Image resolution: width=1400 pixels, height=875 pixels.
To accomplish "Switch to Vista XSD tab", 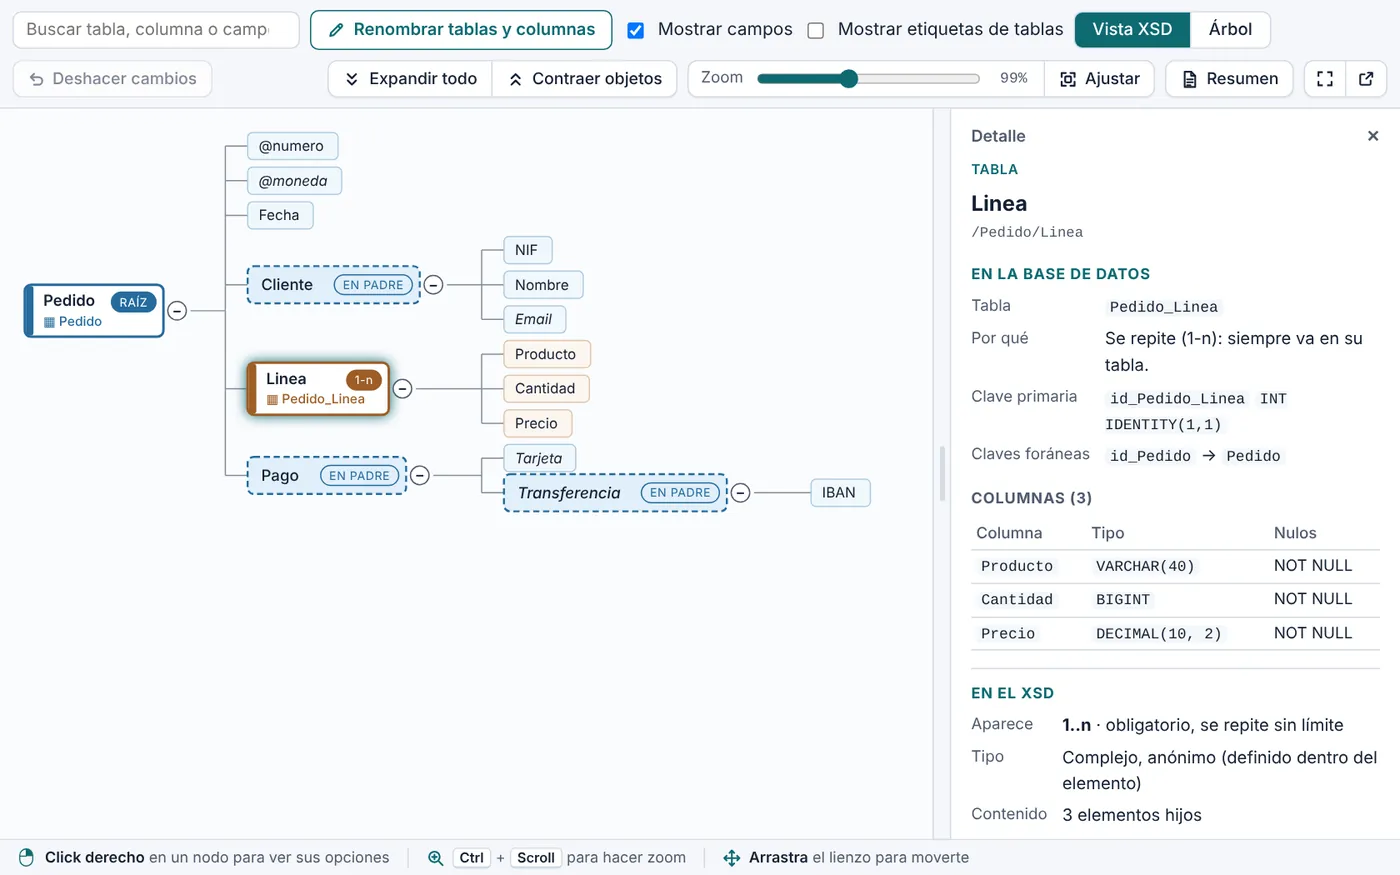I will (x=1132, y=30).
